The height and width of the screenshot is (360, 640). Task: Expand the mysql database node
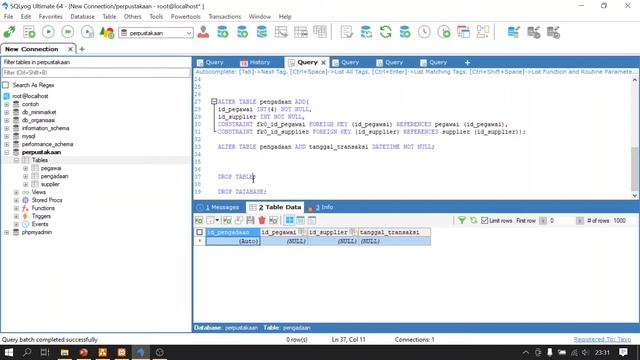7,136
